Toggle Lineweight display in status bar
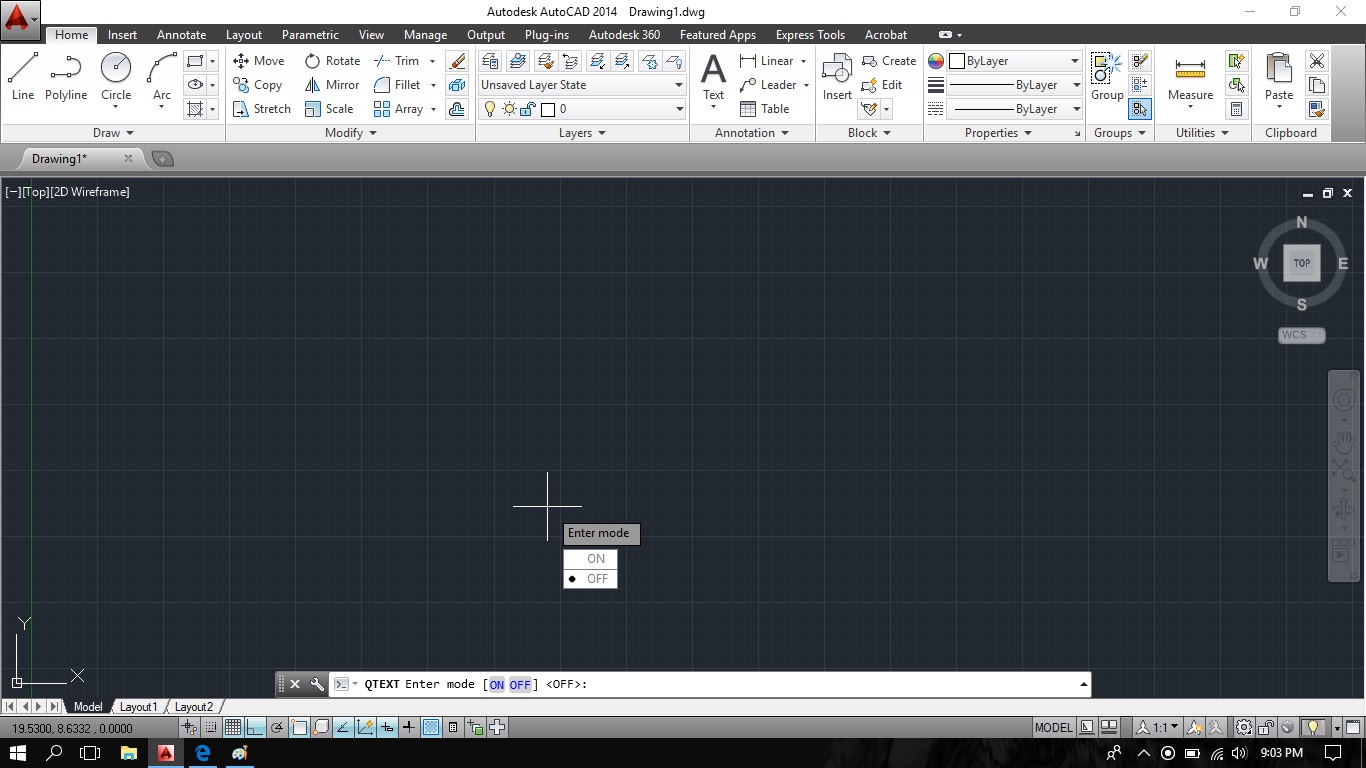Viewport: 1366px width, 768px height. pos(409,728)
